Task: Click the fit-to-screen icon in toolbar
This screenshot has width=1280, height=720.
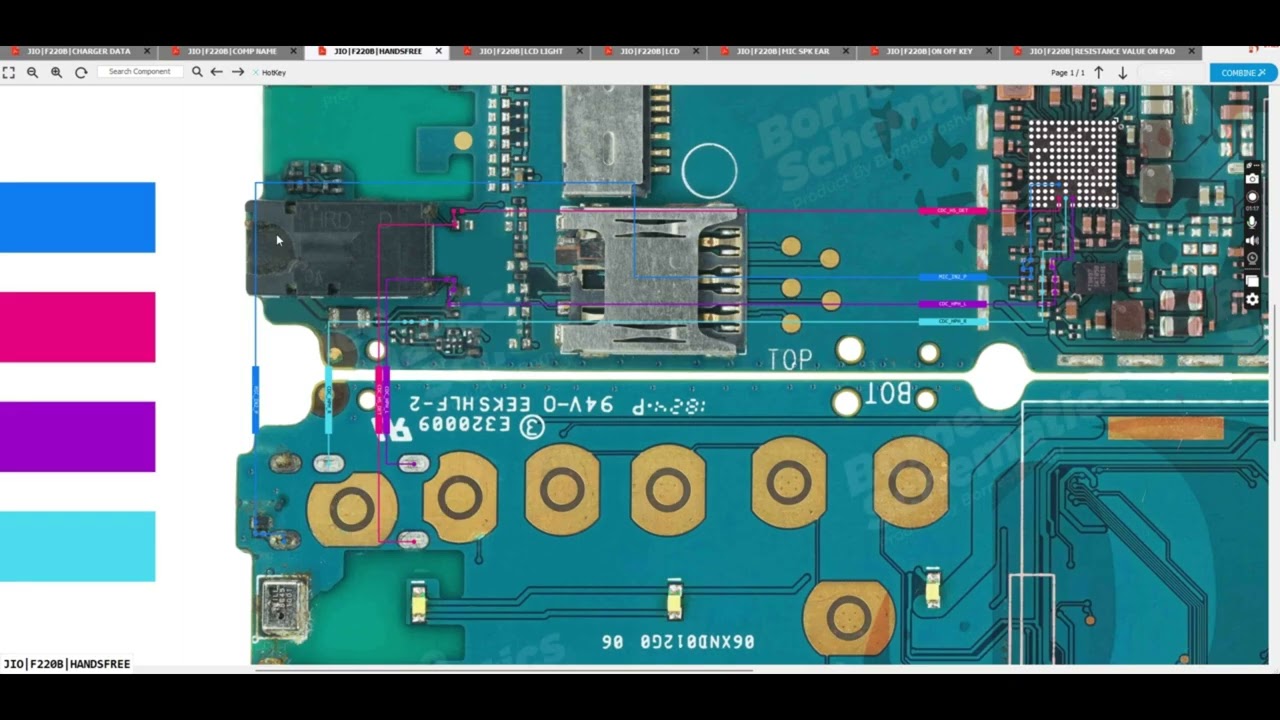Action: pos(8,72)
